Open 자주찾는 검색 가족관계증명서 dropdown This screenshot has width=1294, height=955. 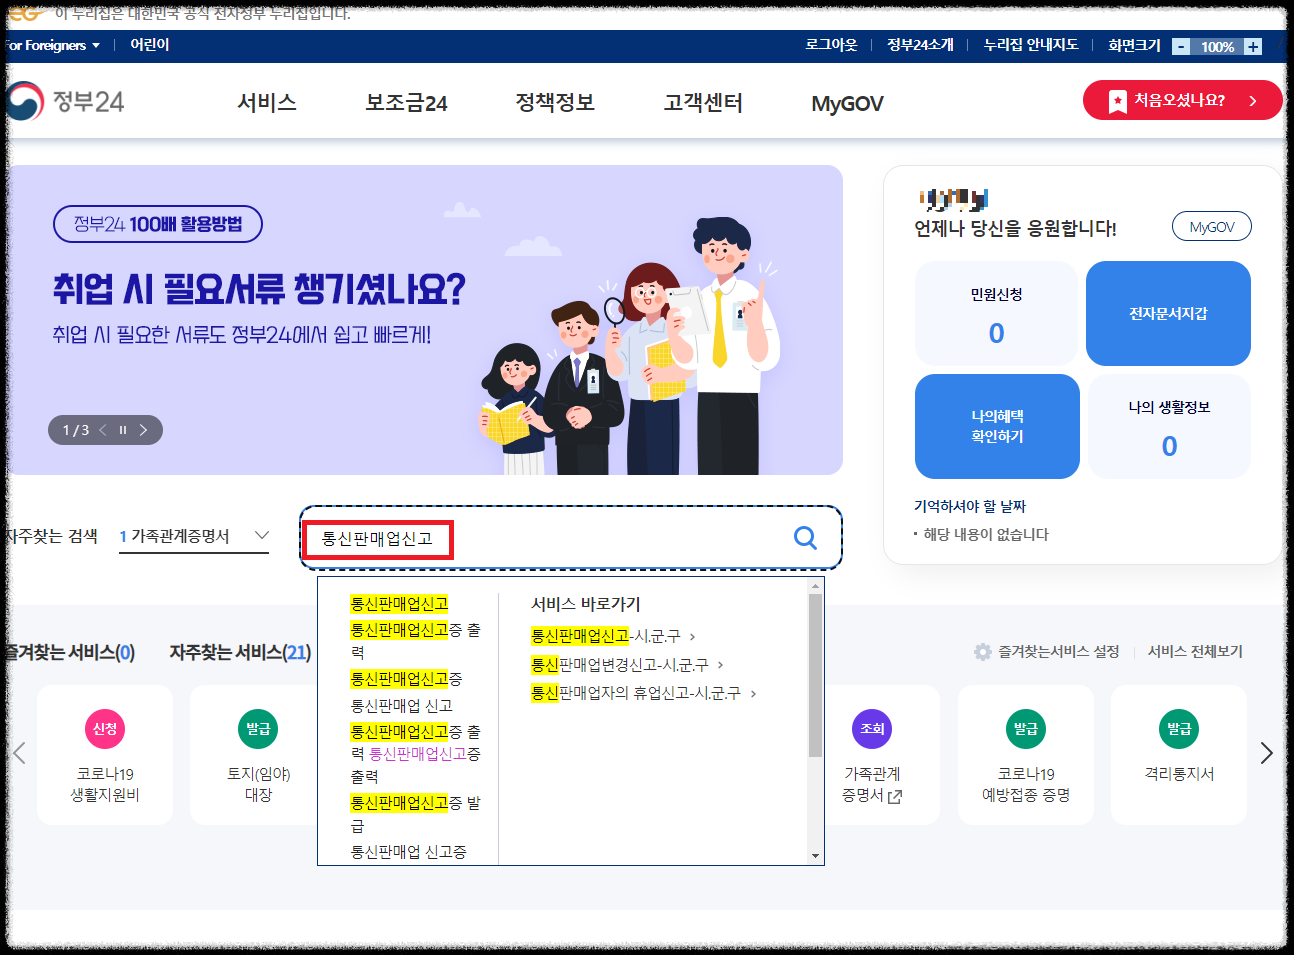pos(194,537)
